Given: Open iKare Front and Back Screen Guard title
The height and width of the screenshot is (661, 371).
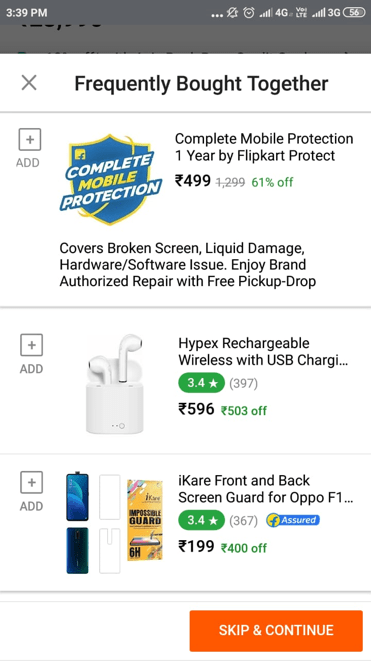Looking at the screenshot, I should pos(266,489).
